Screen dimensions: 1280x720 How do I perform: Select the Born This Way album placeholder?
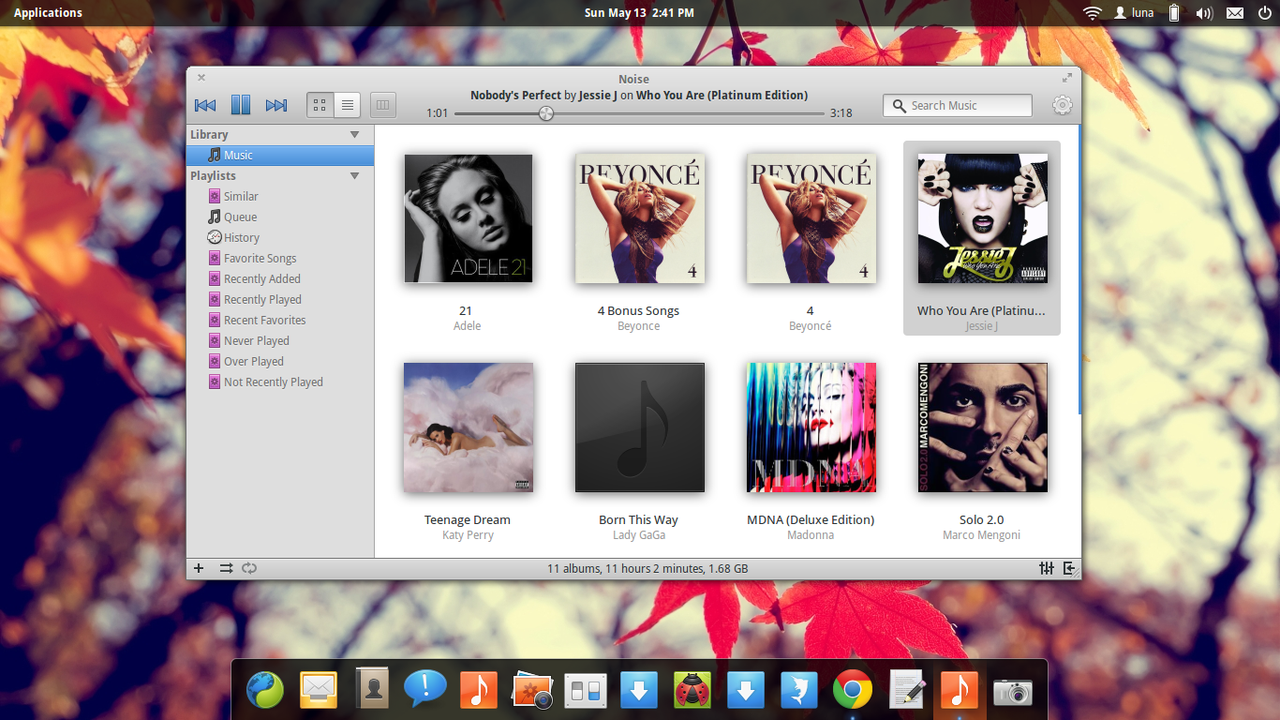[x=640, y=427]
